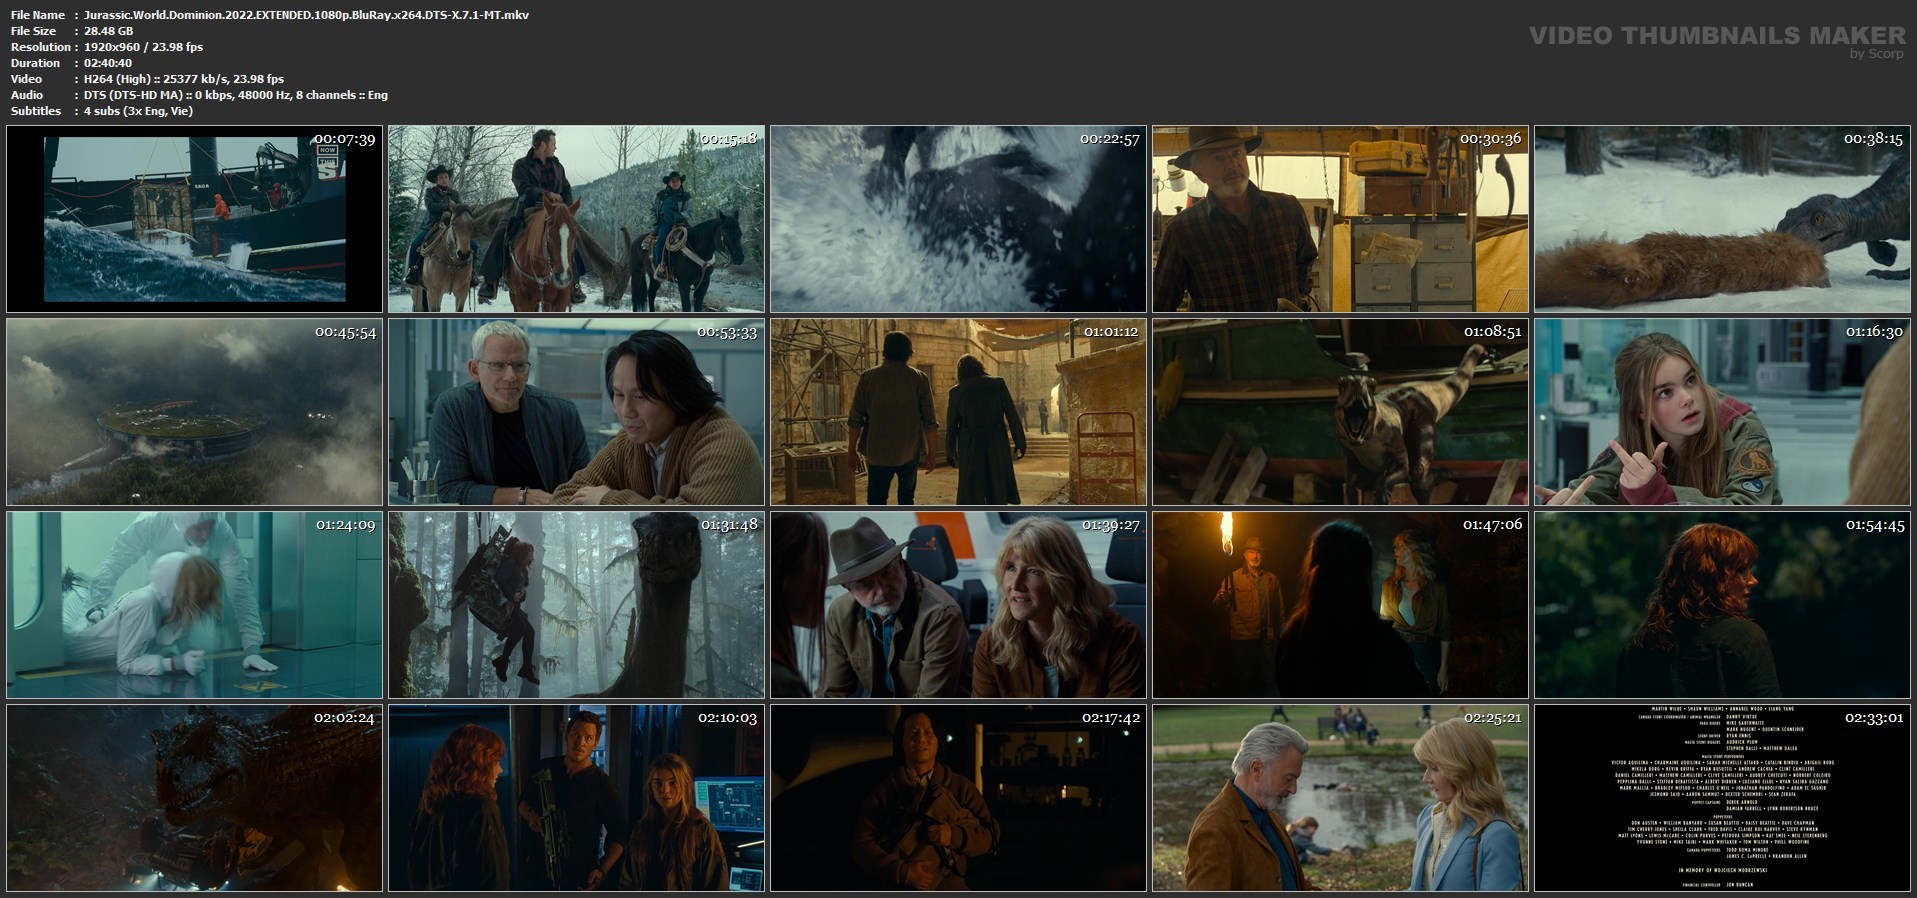Select the thumbnail at 02:02:24
The image size is (1917, 898).
click(195, 798)
